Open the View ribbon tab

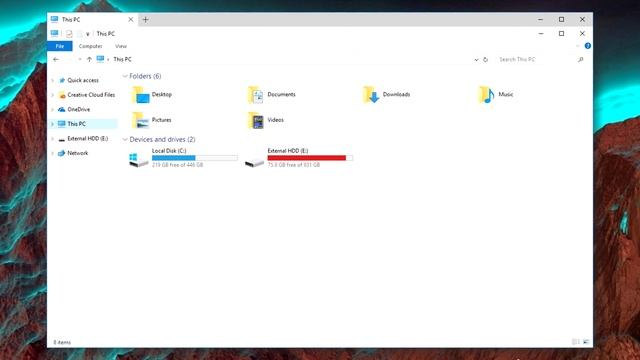pyautogui.click(x=121, y=46)
